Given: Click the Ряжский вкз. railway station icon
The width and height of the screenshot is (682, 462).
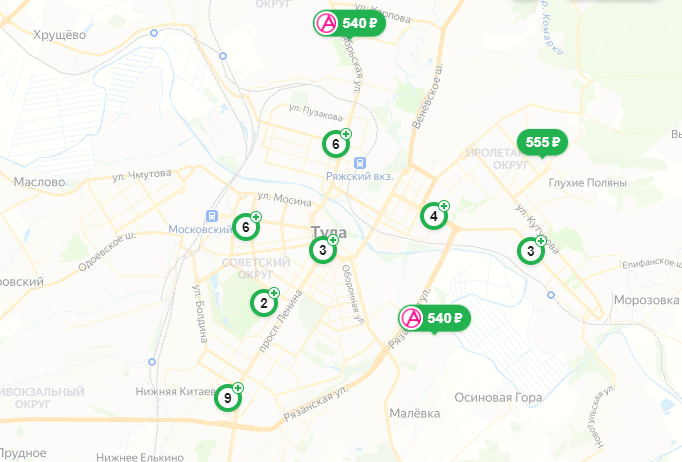Looking at the screenshot, I should [359, 163].
